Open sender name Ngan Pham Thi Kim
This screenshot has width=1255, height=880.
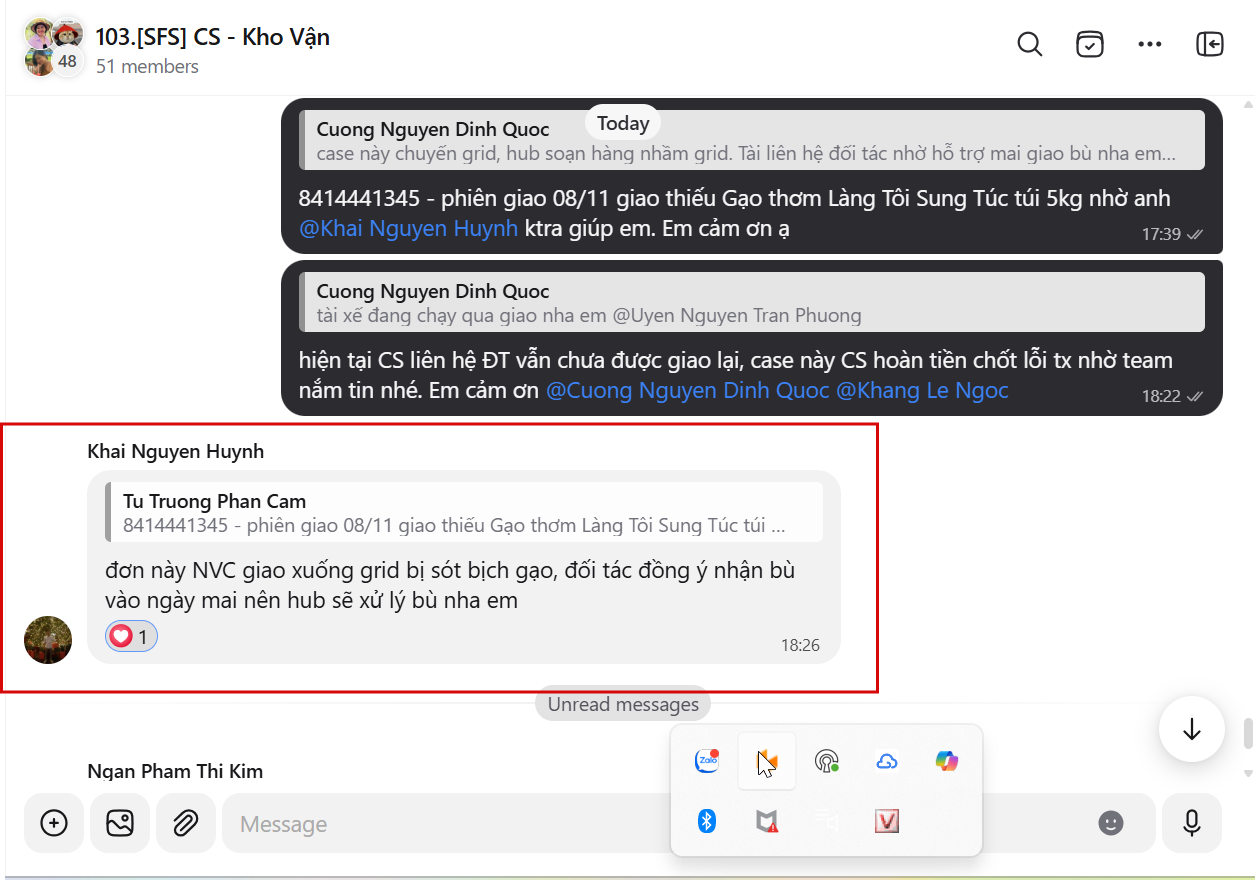(175, 771)
